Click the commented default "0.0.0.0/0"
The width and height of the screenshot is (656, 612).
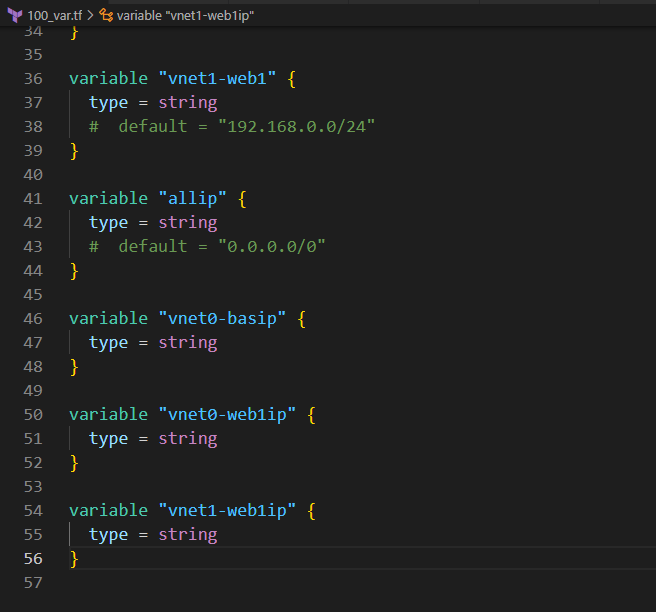(x=272, y=247)
